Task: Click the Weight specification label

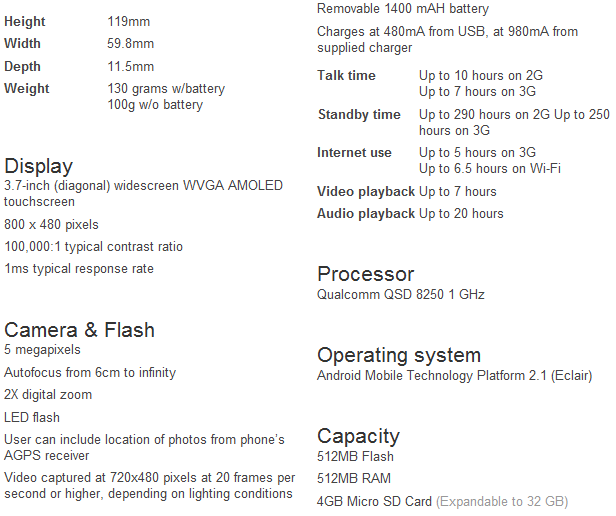Action: pyautogui.click(x=27, y=88)
